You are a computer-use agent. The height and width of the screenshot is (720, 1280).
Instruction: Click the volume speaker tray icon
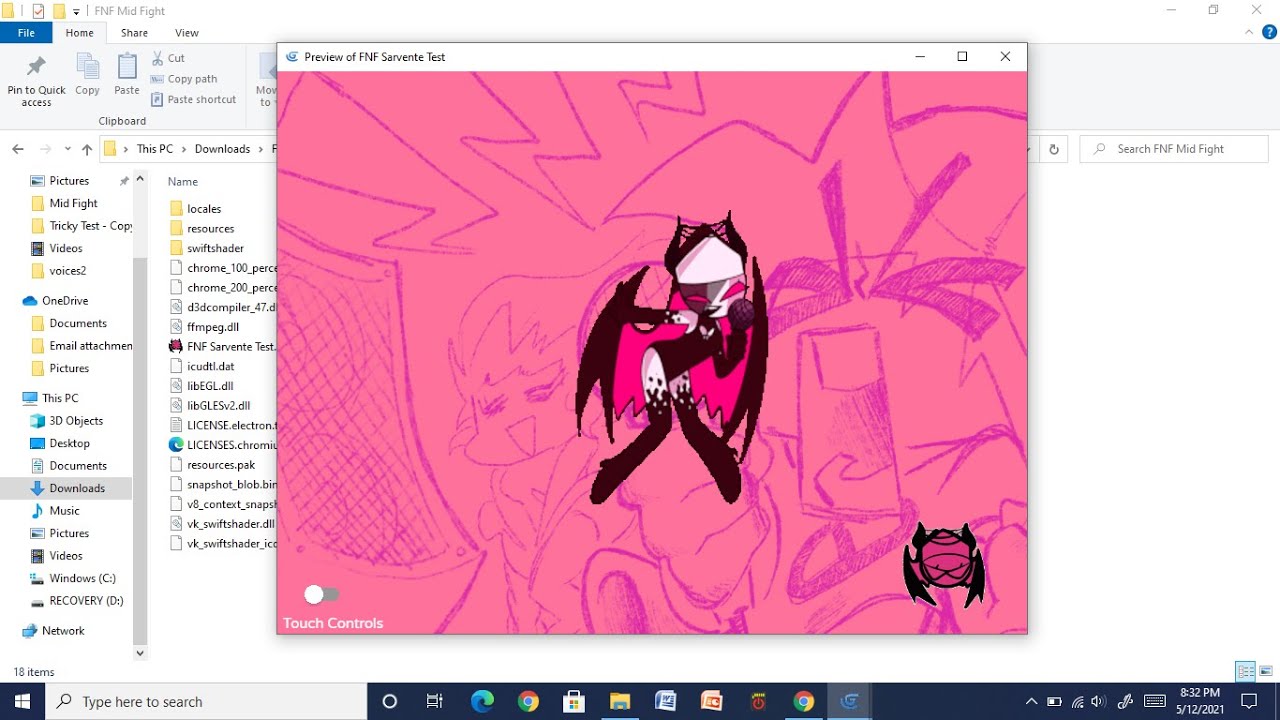coord(1099,701)
